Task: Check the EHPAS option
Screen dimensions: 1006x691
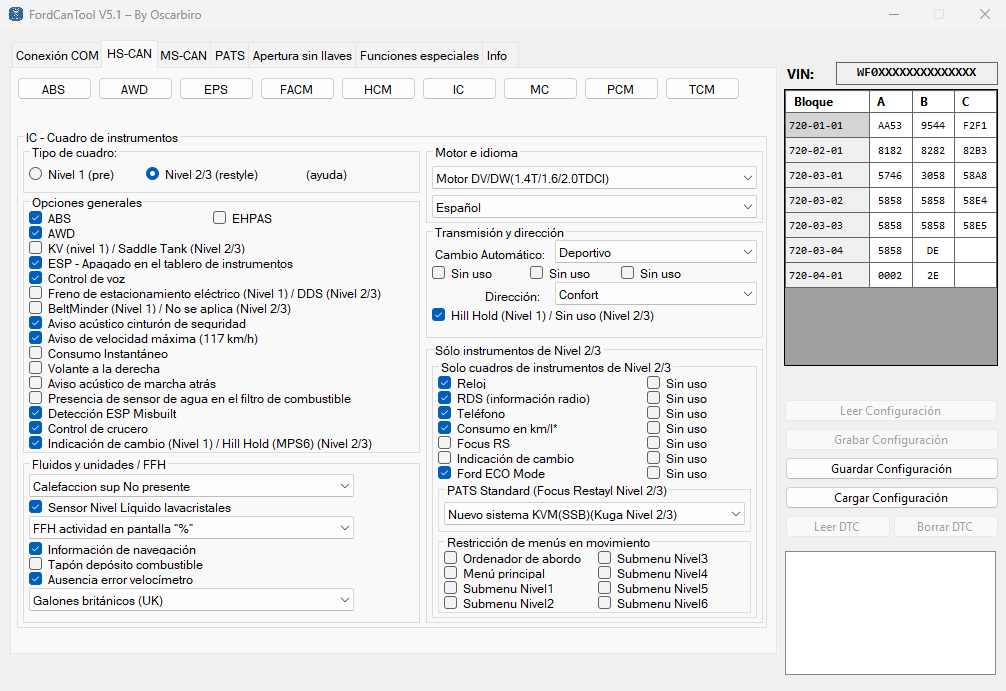Action: click(x=217, y=217)
